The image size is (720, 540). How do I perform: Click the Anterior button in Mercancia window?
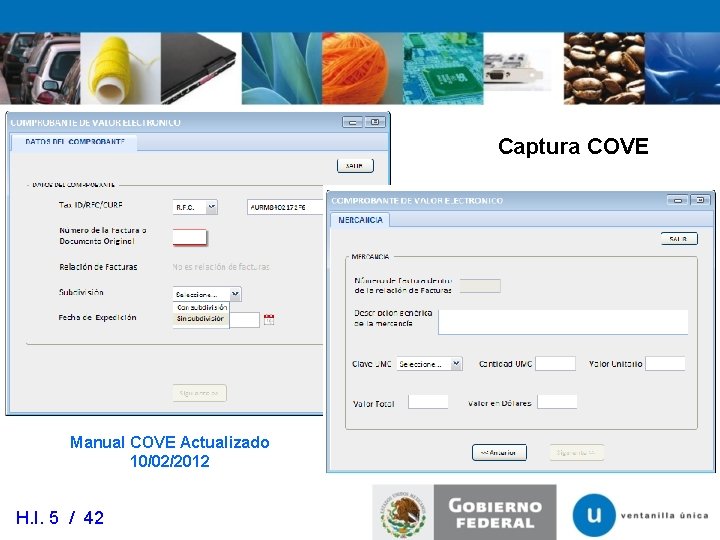(499, 453)
